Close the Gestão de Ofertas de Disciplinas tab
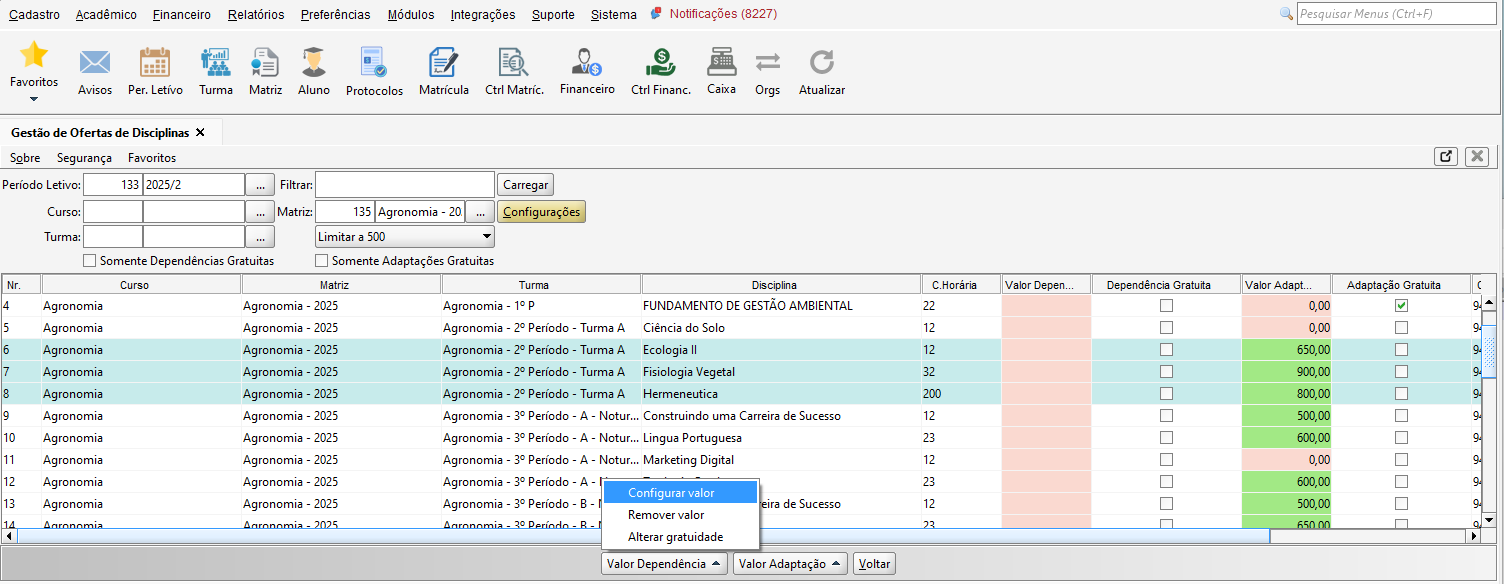 [200, 132]
